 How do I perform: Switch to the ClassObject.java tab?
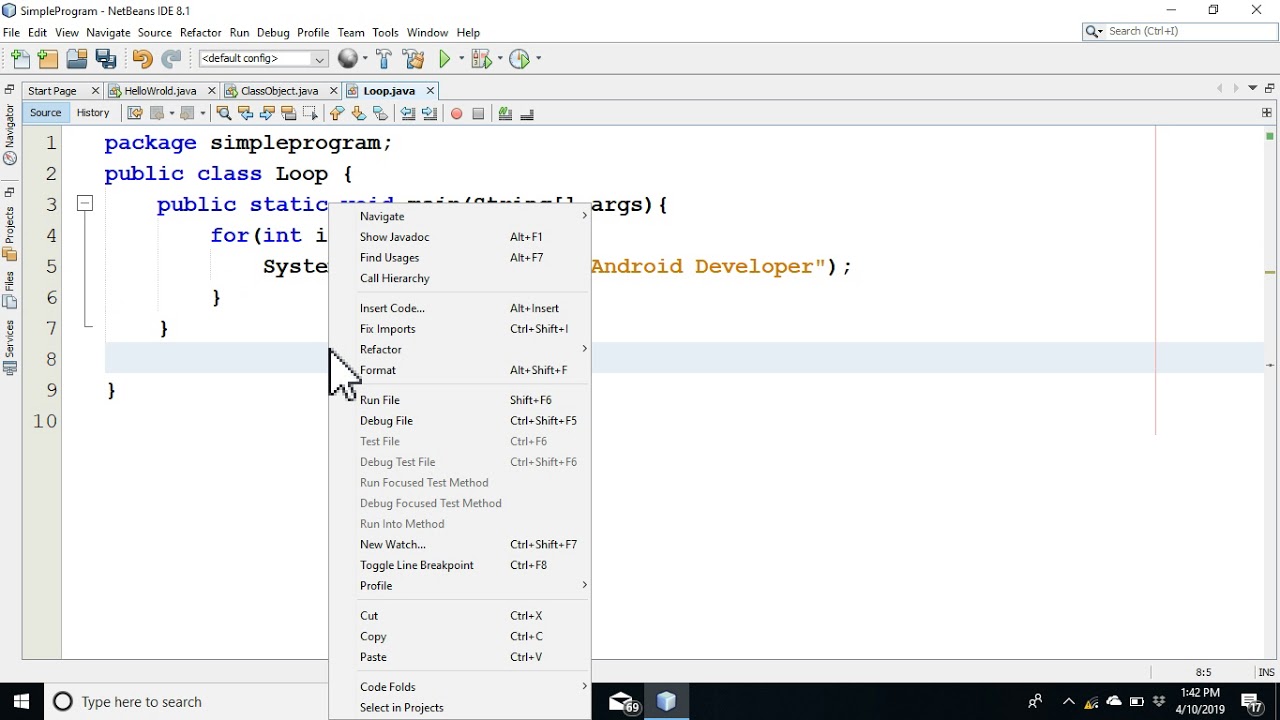279,91
